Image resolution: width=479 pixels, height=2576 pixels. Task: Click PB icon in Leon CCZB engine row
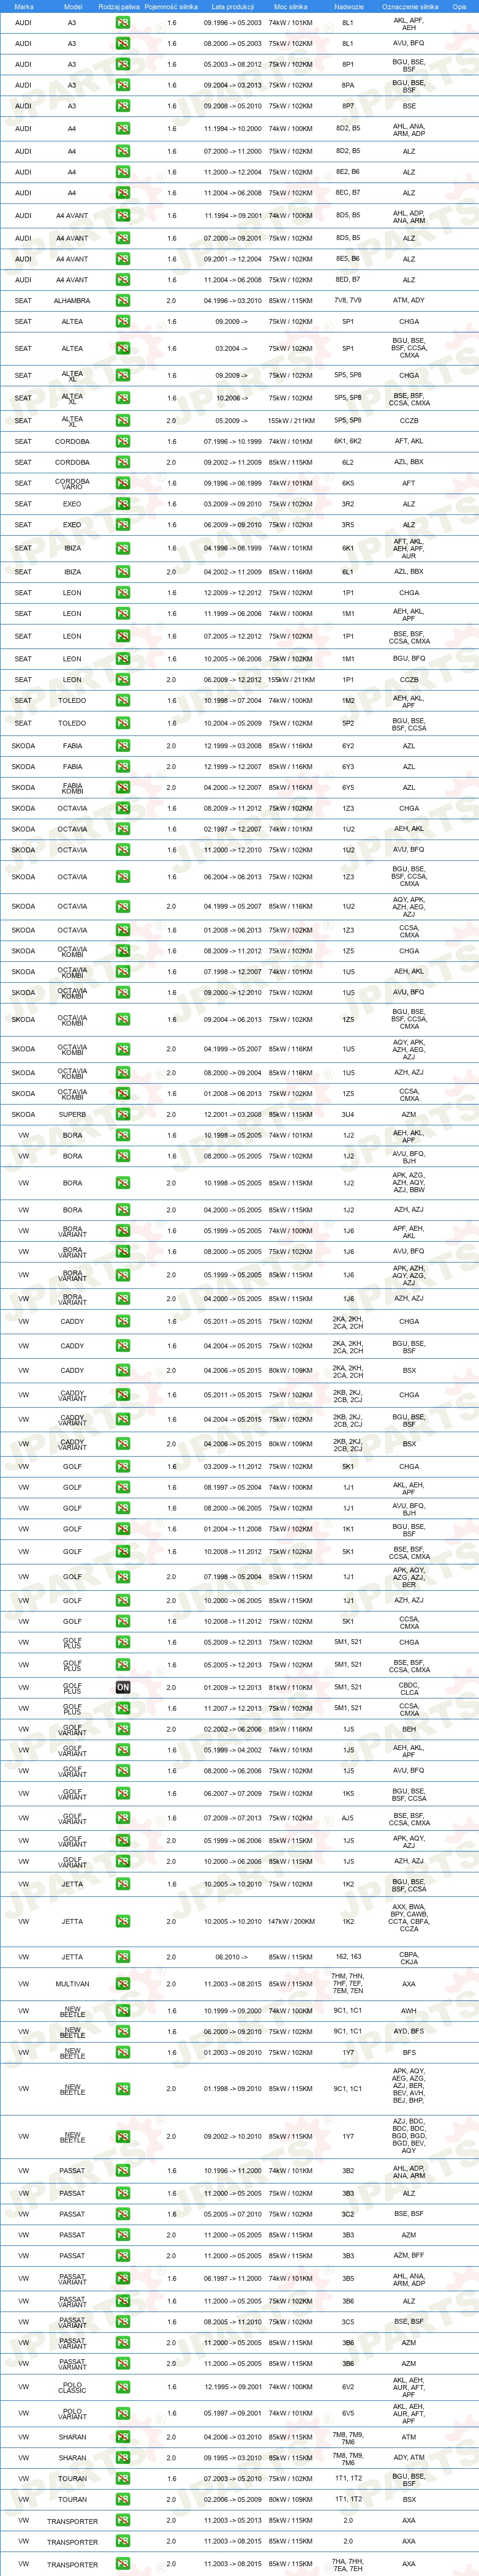[x=123, y=680]
